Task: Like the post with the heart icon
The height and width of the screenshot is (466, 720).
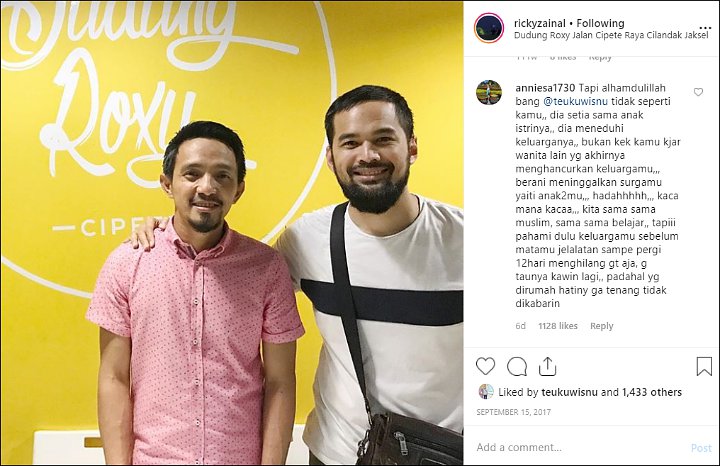Action: click(x=485, y=366)
